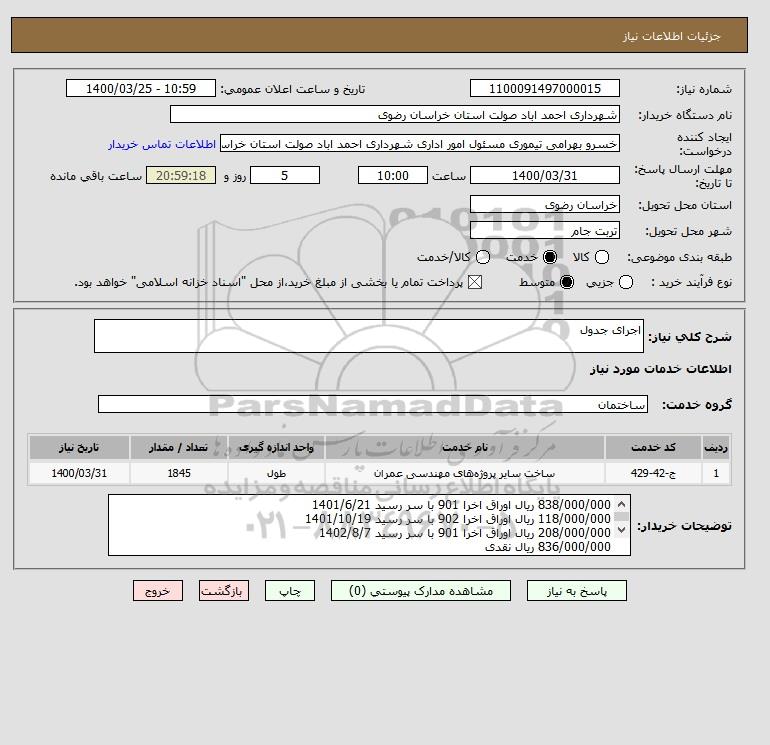
Task: Click the delivery province field خراسان رضوی
Action: point(545,205)
